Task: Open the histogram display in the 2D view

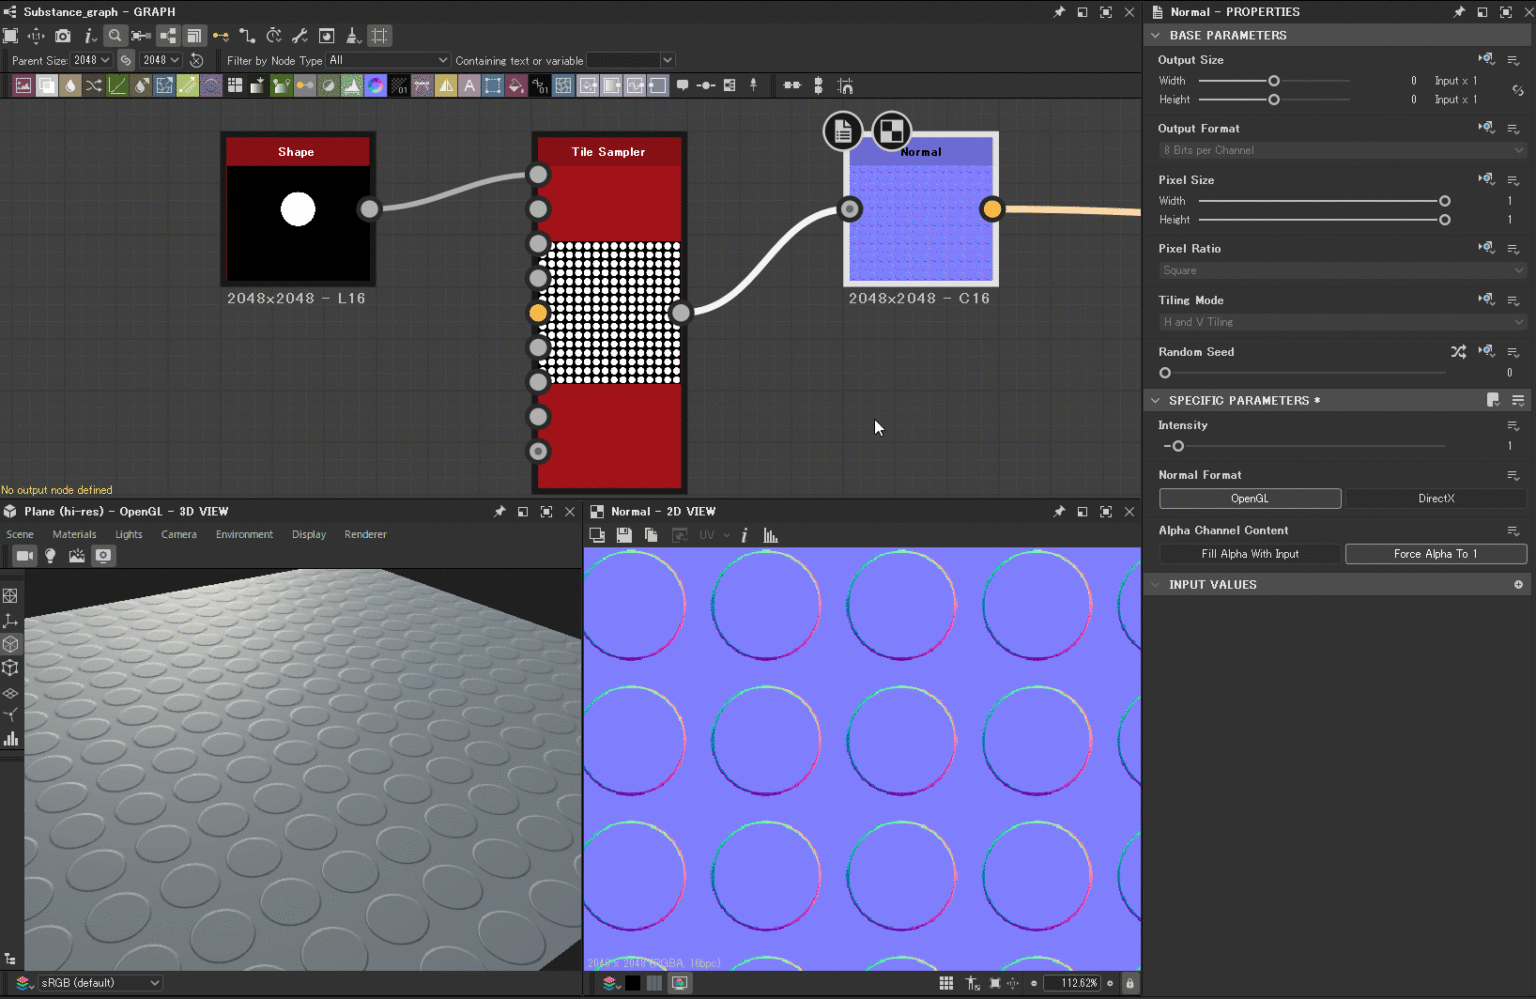Action: click(770, 534)
